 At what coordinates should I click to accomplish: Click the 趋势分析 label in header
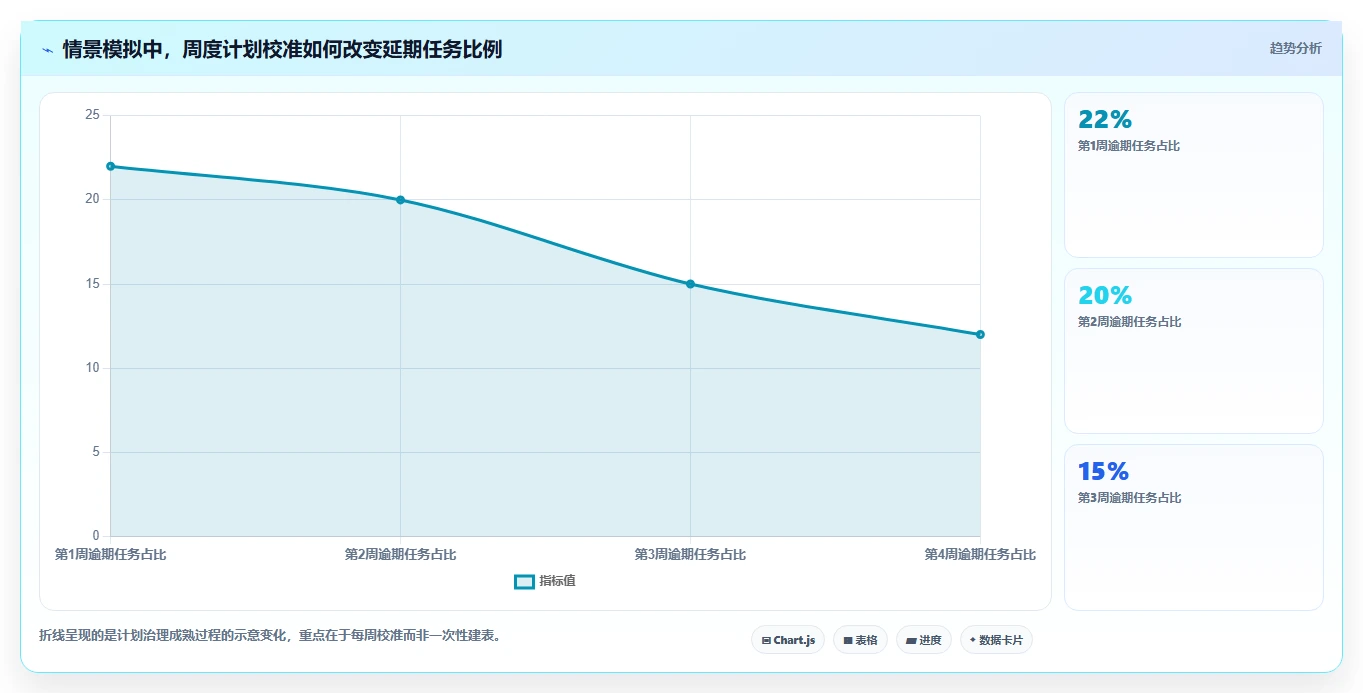(1295, 48)
